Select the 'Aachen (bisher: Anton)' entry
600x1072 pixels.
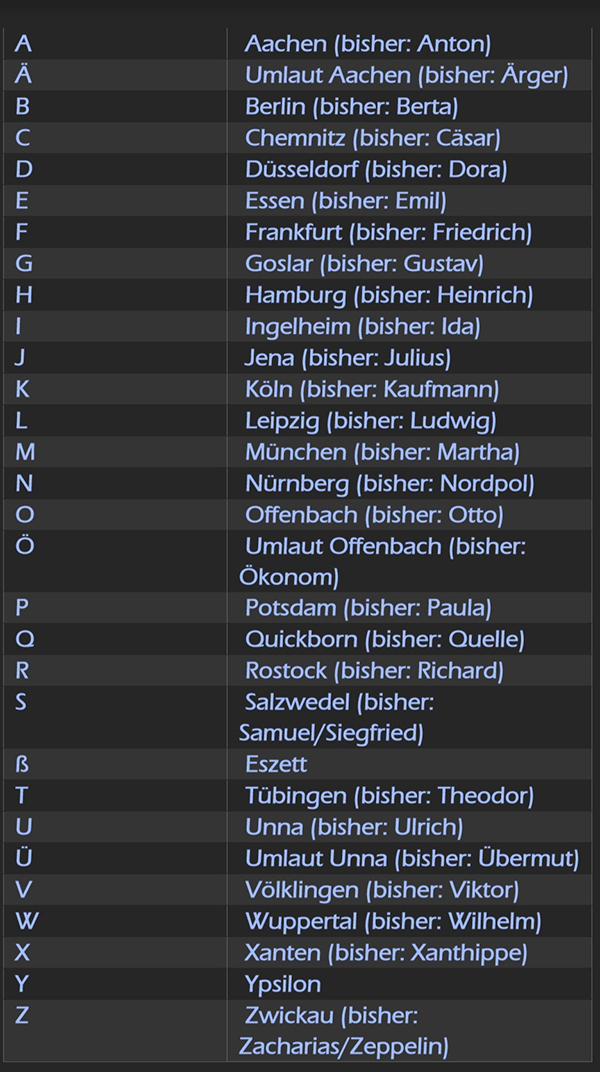tap(368, 44)
